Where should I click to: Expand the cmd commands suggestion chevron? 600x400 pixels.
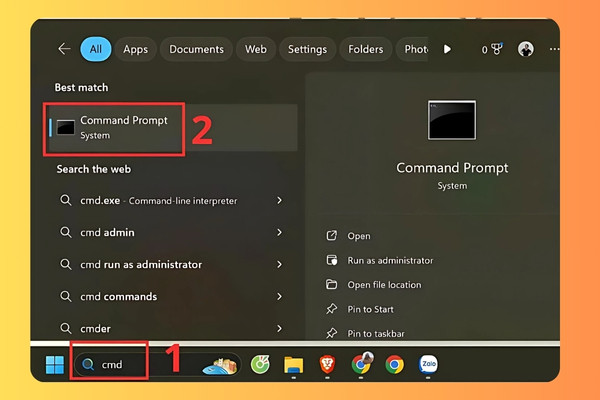coord(279,297)
